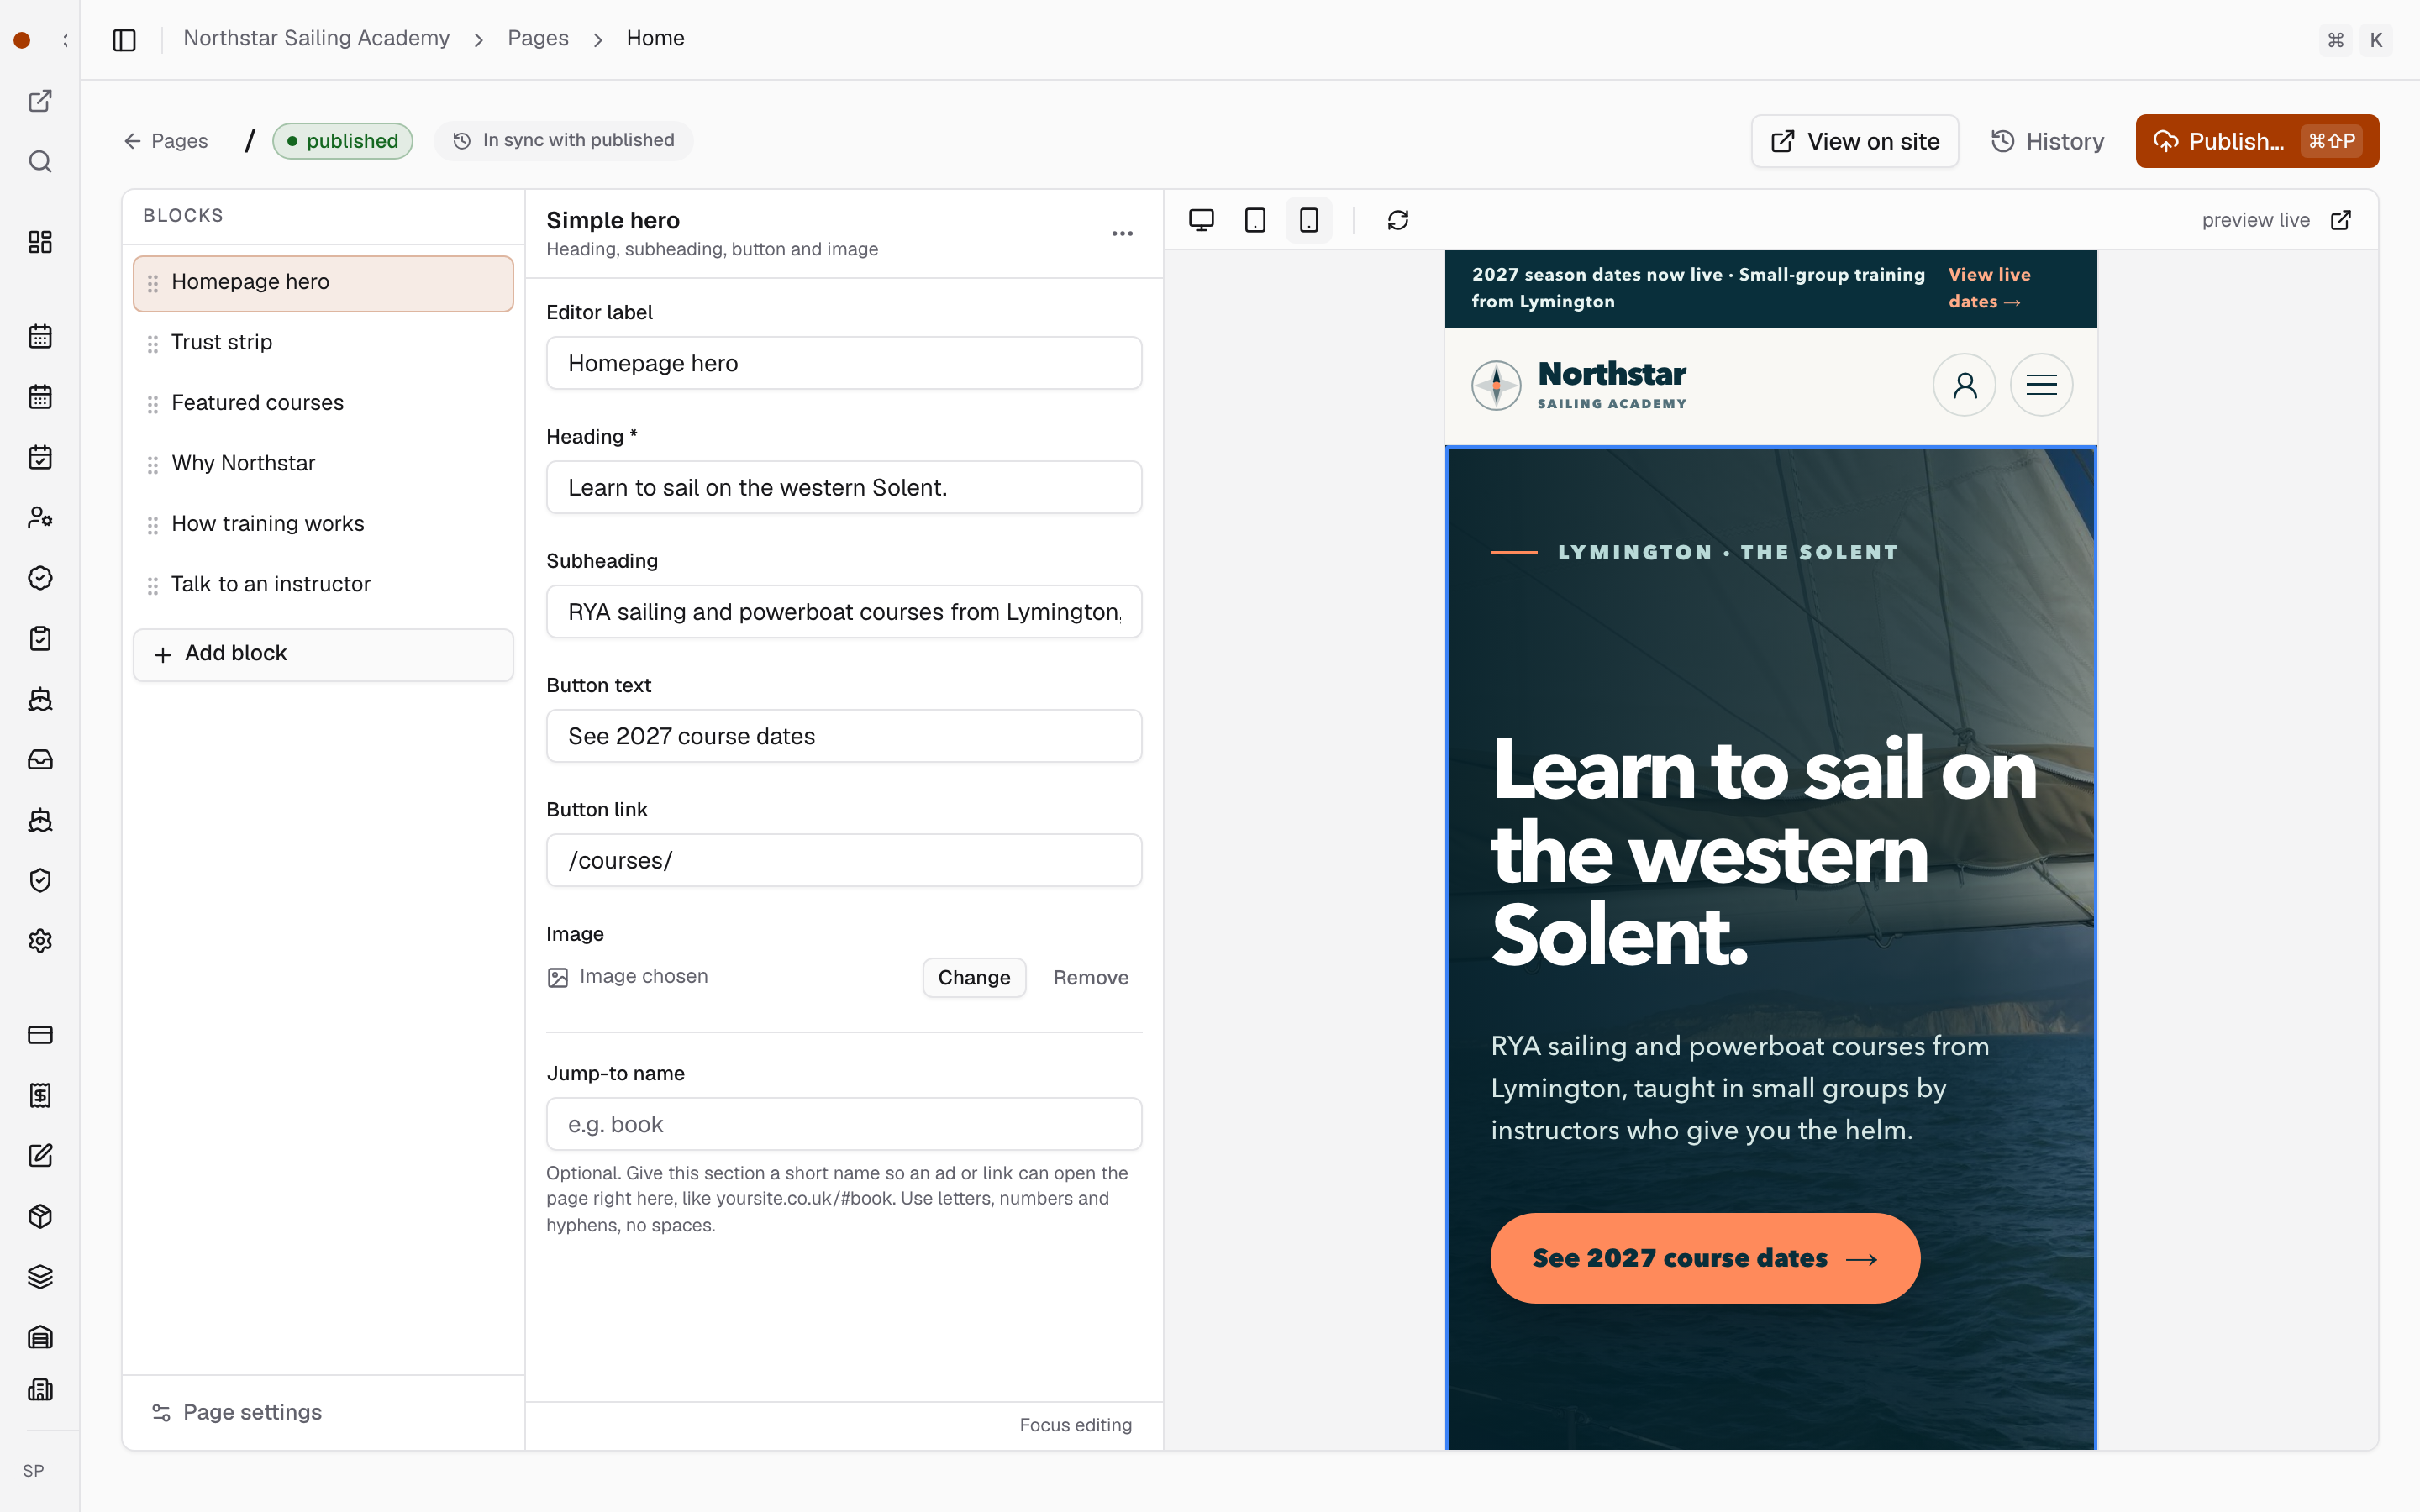Open the Publish… button menu

(2257, 141)
